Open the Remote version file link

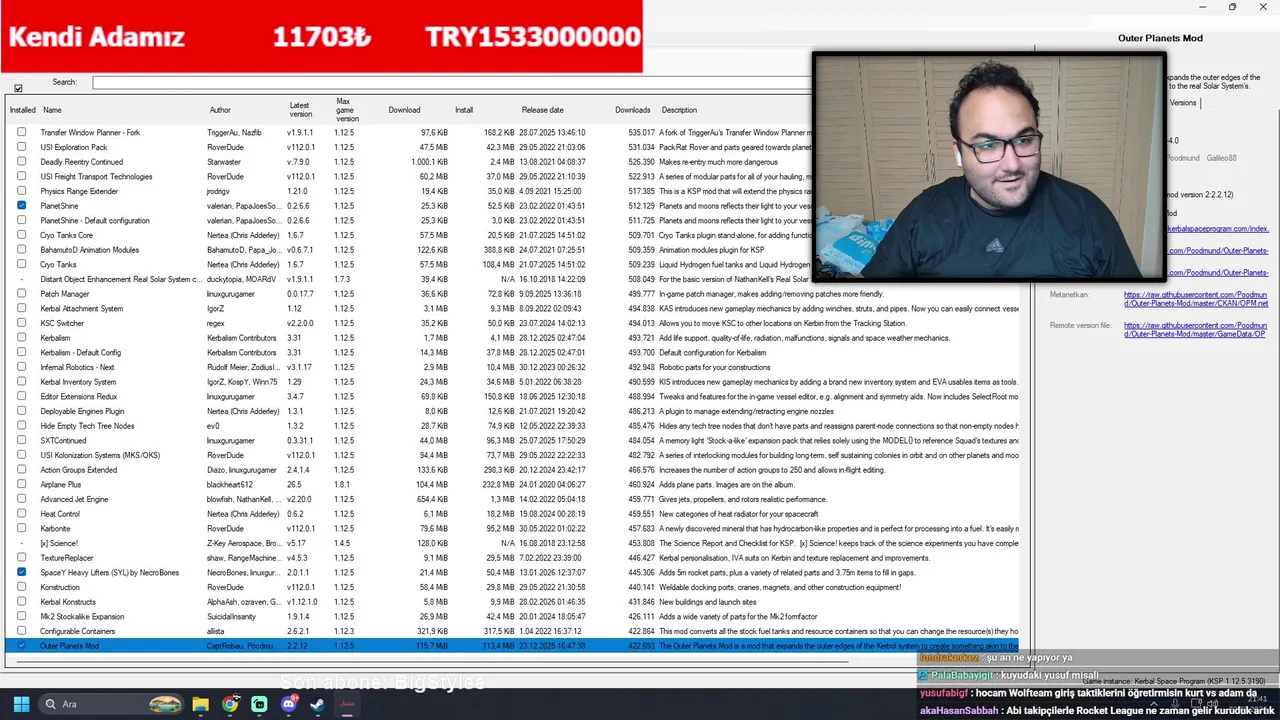[x=1196, y=329]
